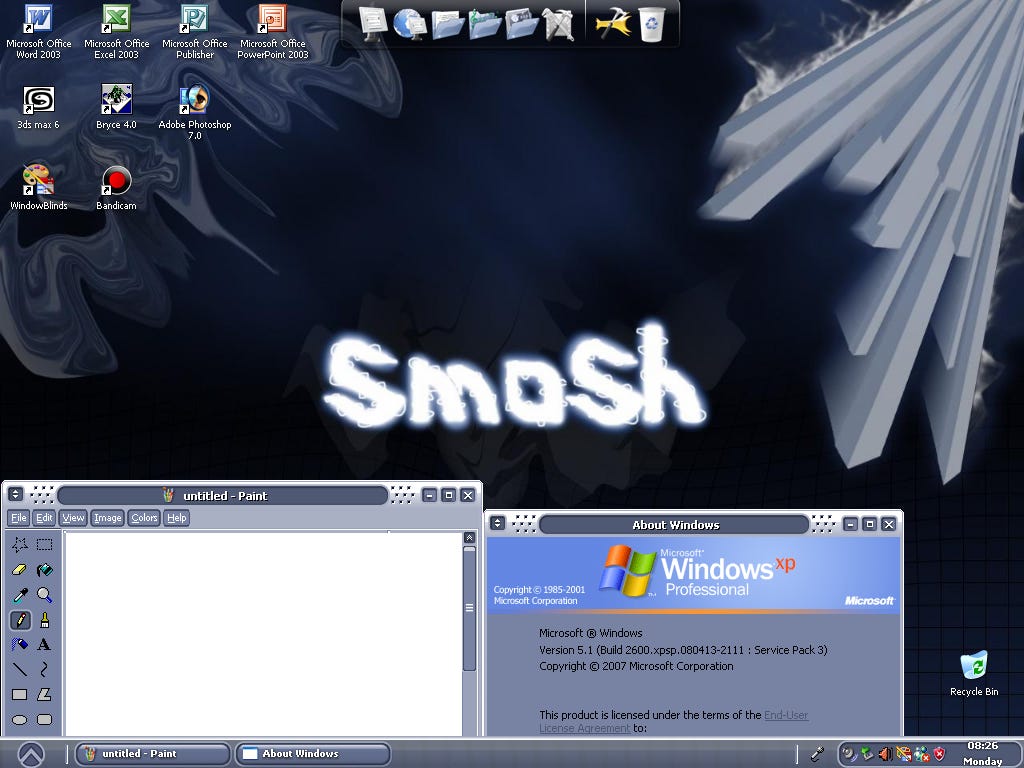Click the Recycle Bin desktop icon
The image size is (1024, 768).
pyautogui.click(x=974, y=673)
